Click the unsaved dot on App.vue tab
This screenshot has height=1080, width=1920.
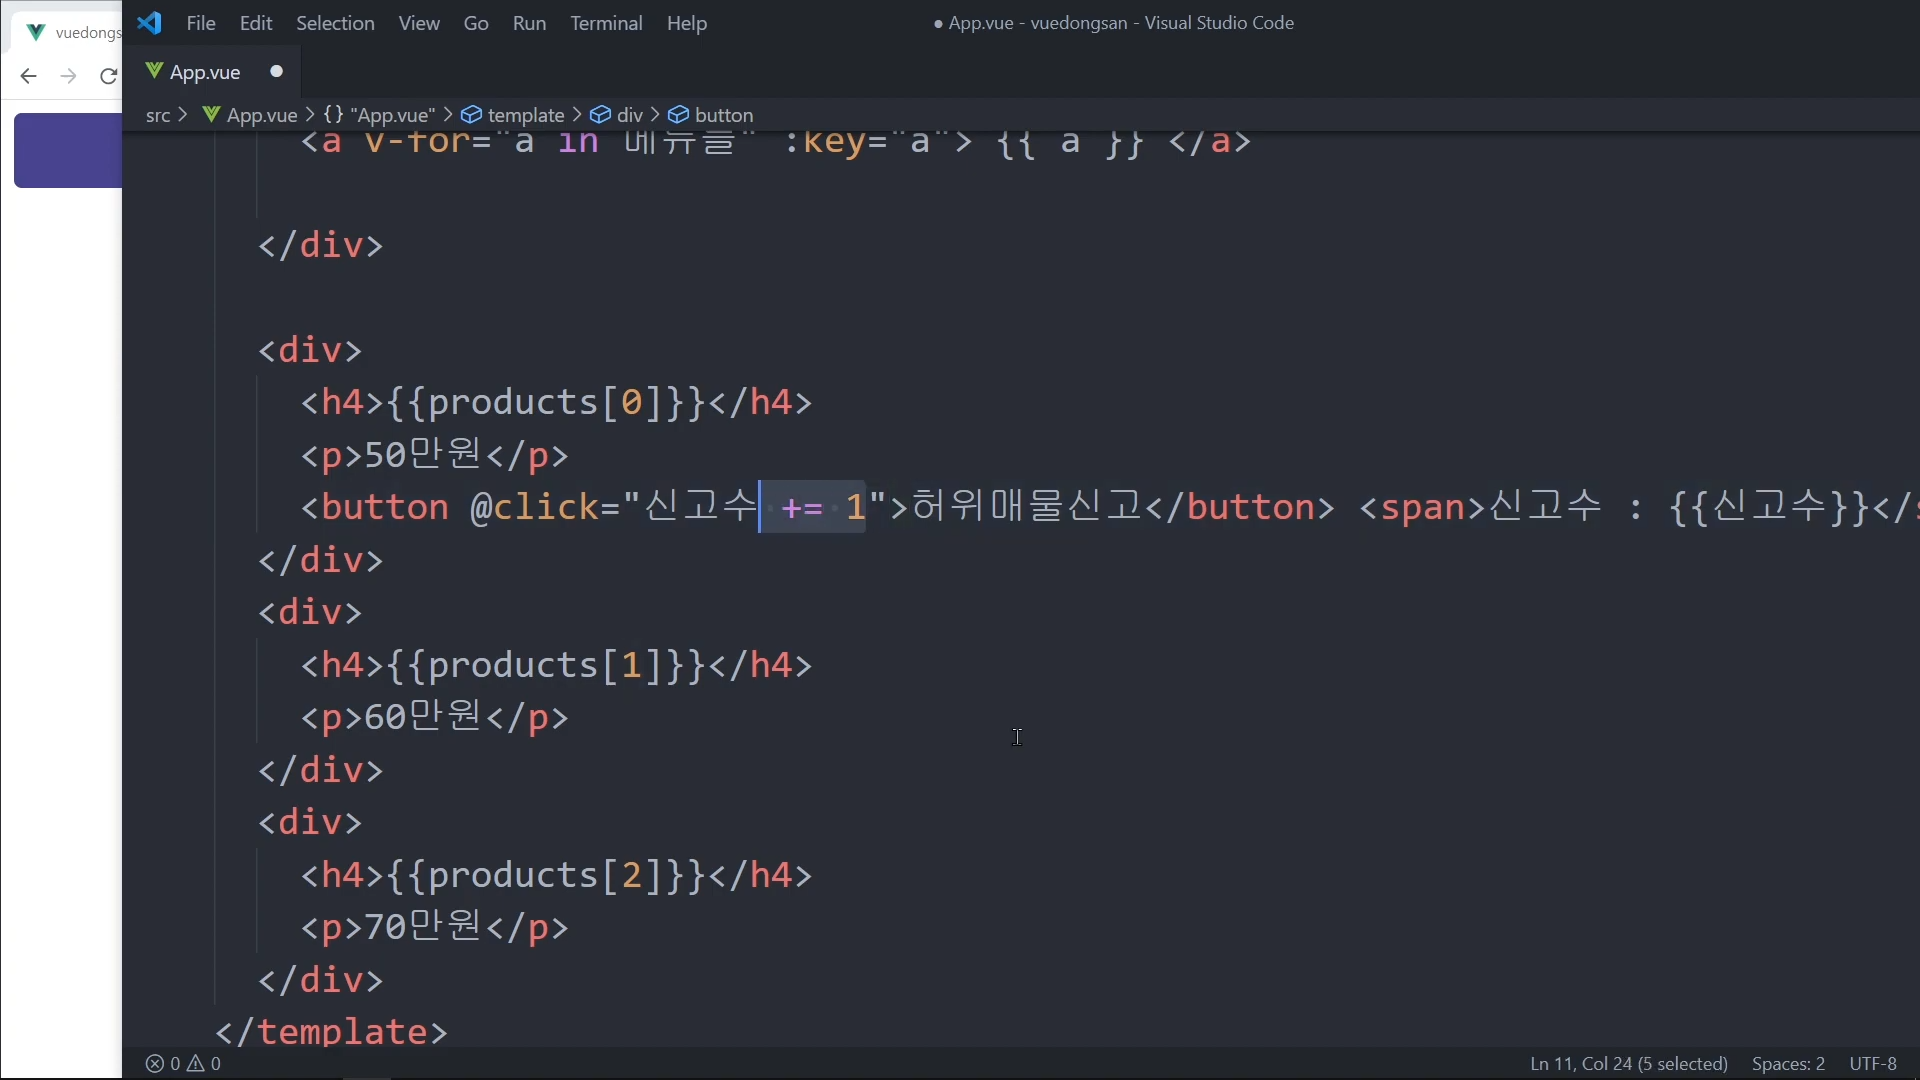277,71
